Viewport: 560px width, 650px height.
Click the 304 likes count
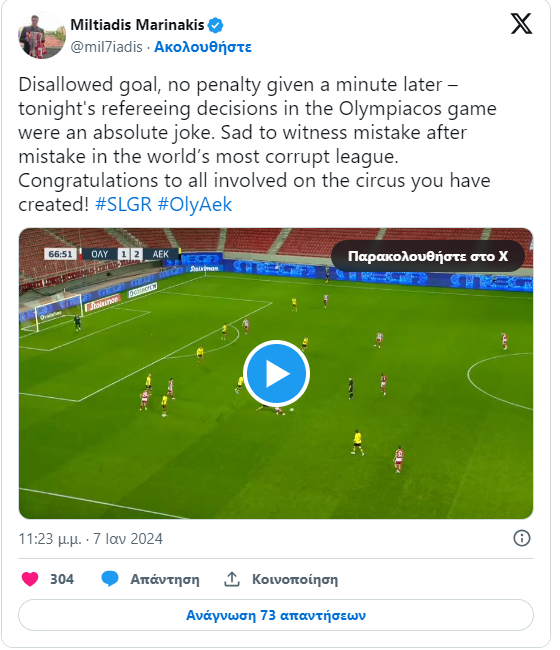tap(62, 579)
